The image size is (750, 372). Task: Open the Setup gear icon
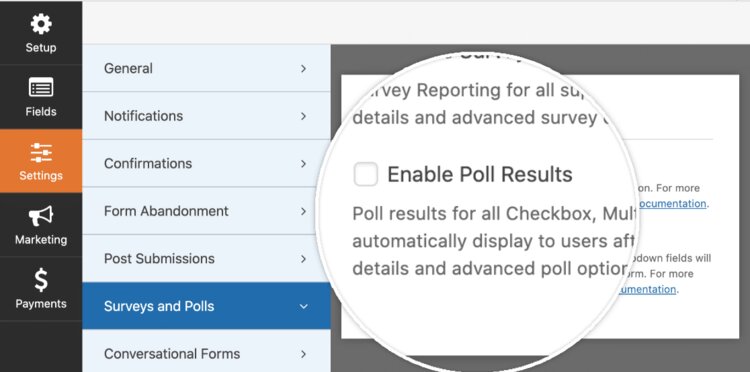click(x=41, y=24)
